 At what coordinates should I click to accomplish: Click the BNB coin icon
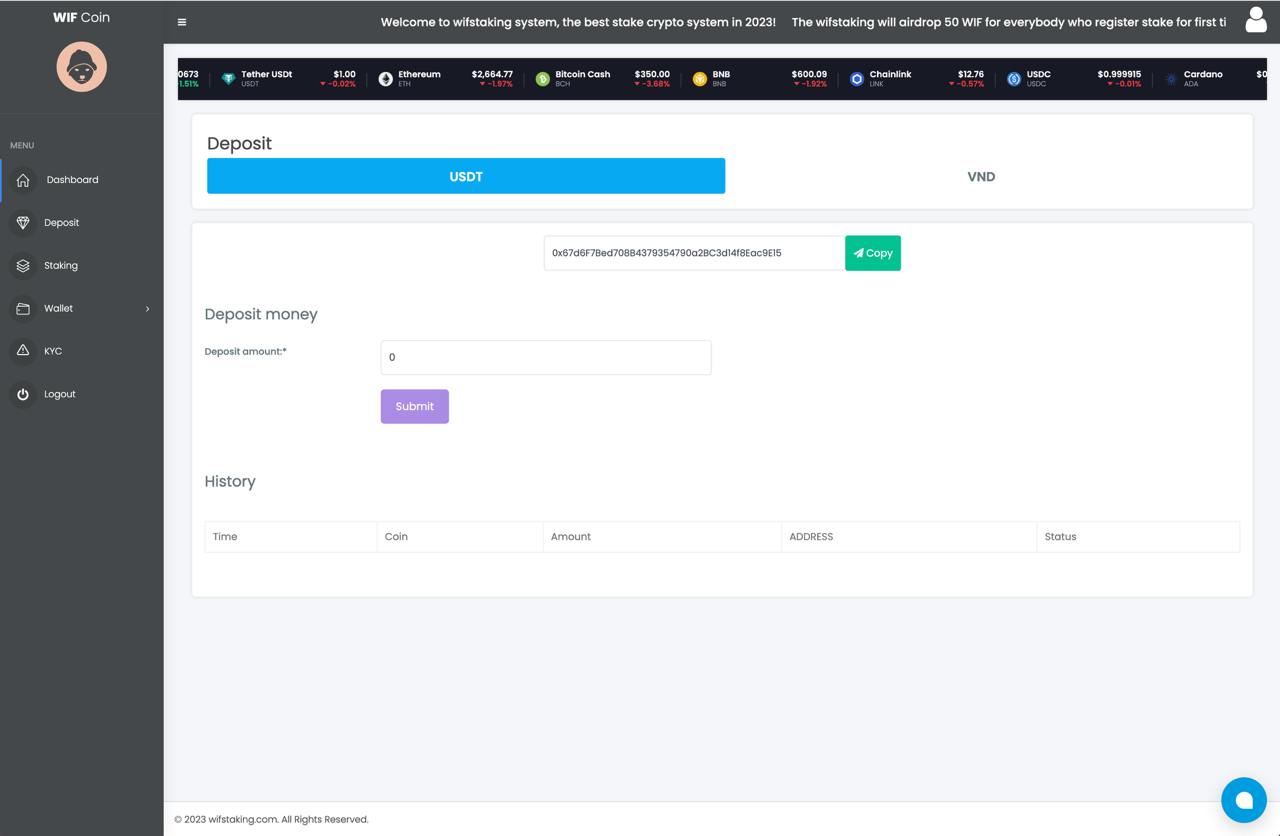click(699, 79)
